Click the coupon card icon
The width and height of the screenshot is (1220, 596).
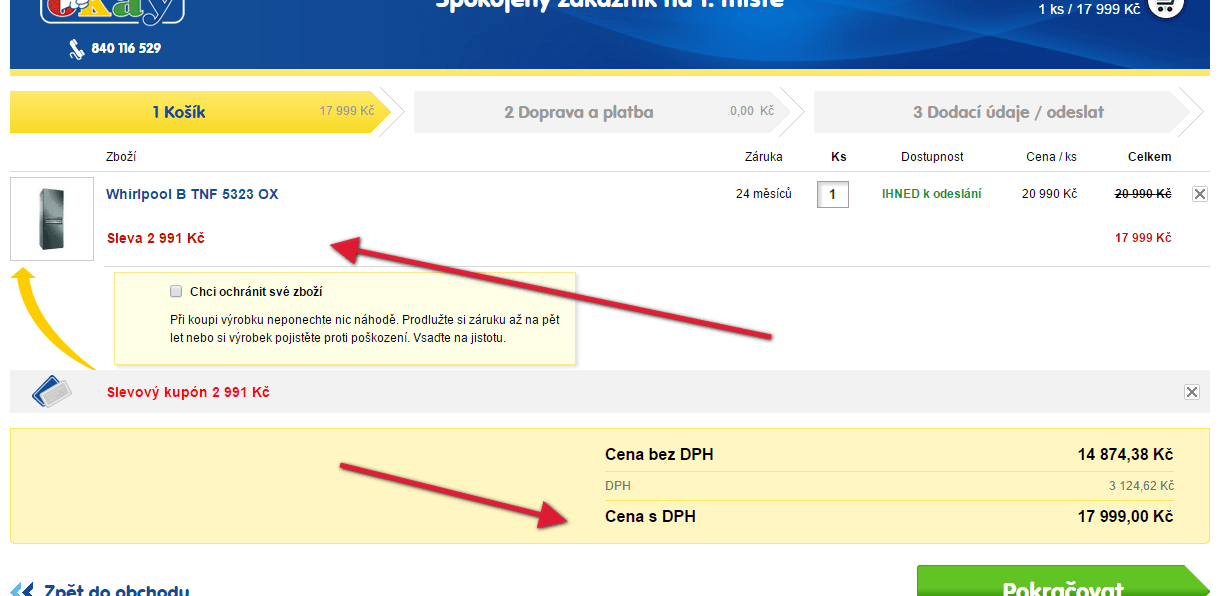pyautogui.click(x=52, y=391)
